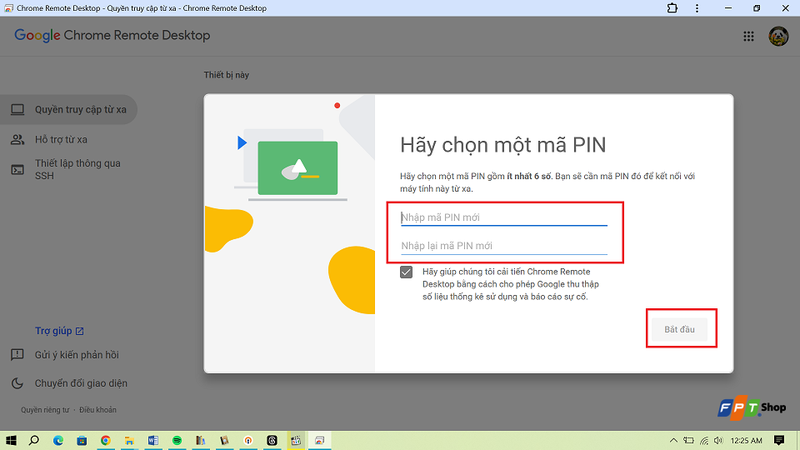
Task: Open the volume speaker tray icon
Action: coord(718,440)
